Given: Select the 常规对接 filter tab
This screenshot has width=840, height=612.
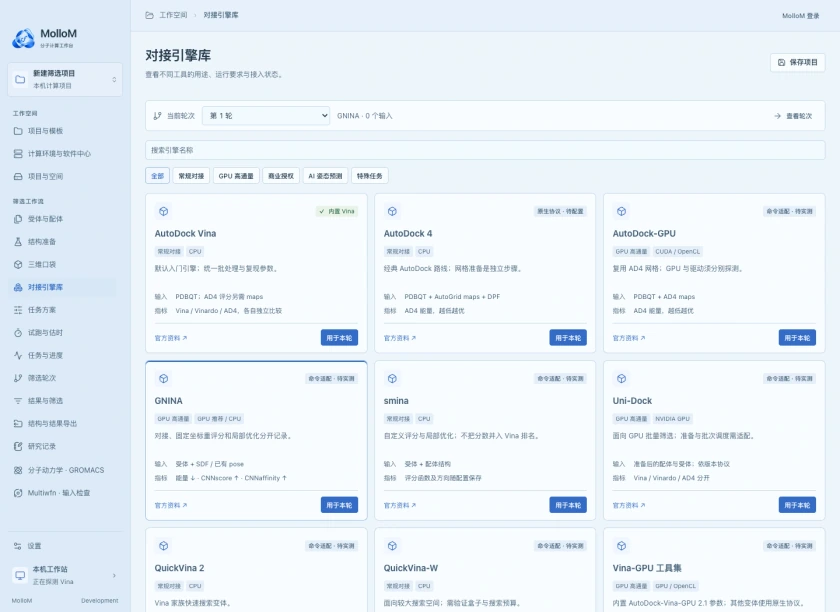Looking at the screenshot, I should (x=191, y=176).
